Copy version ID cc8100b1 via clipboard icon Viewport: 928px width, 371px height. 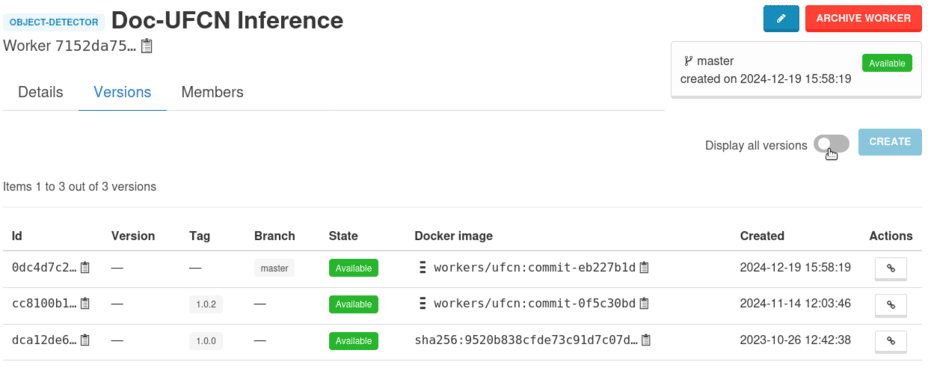[x=85, y=304]
